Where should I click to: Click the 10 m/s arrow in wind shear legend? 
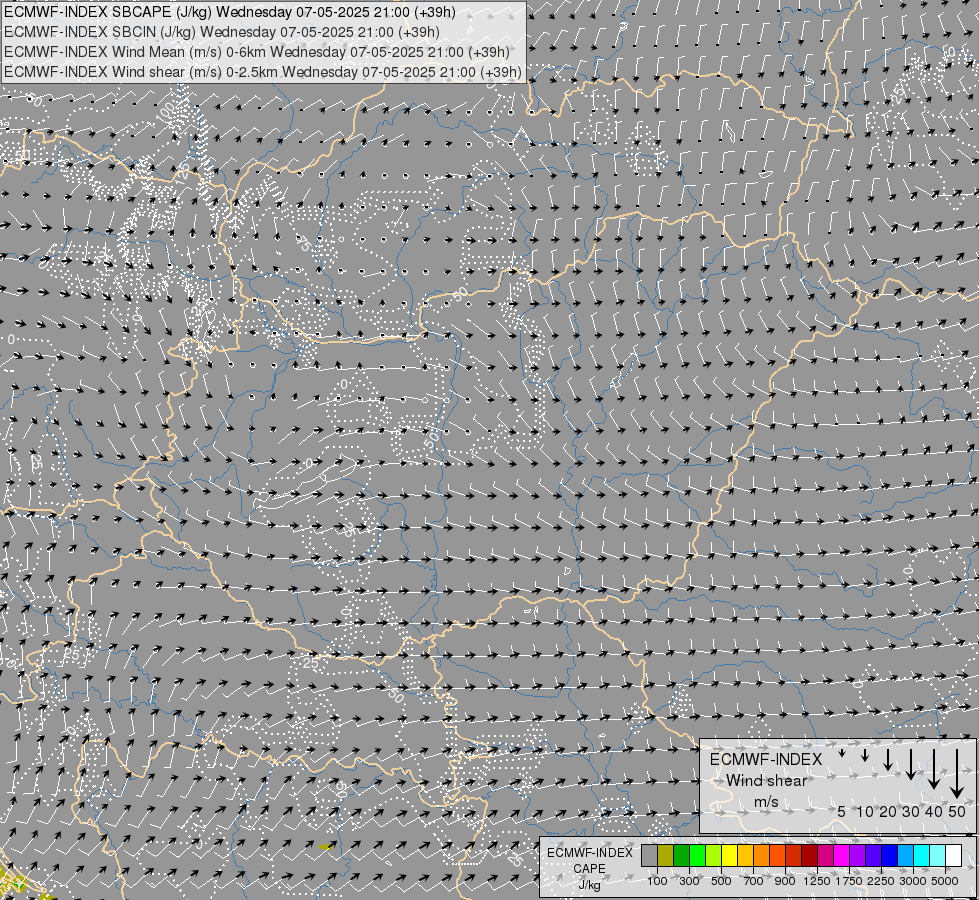[x=865, y=755]
